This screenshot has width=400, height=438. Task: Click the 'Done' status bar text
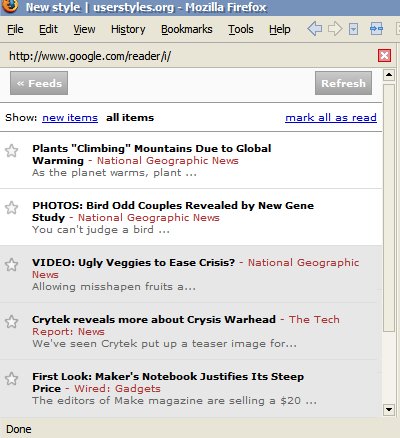coord(19,429)
